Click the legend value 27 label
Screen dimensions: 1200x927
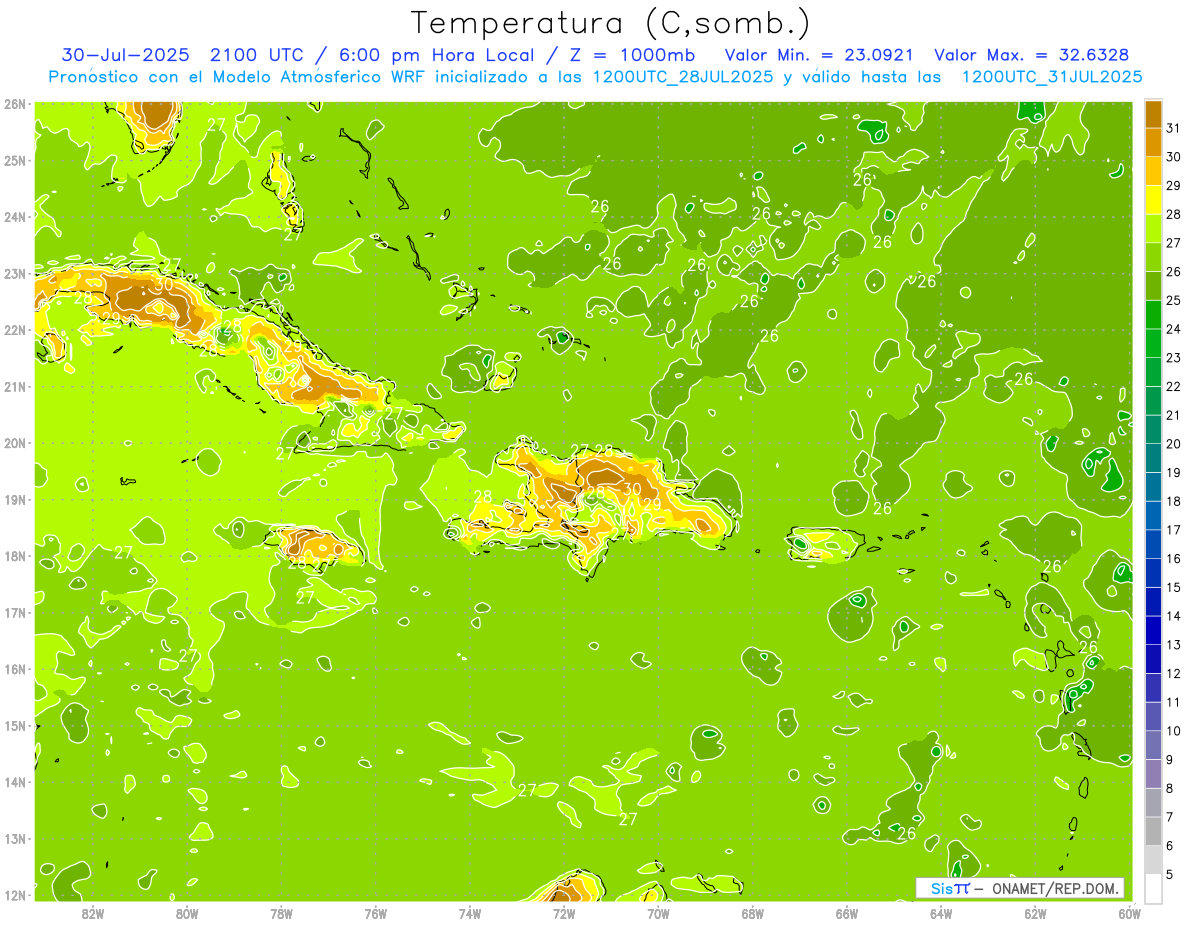coord(1173,243)
